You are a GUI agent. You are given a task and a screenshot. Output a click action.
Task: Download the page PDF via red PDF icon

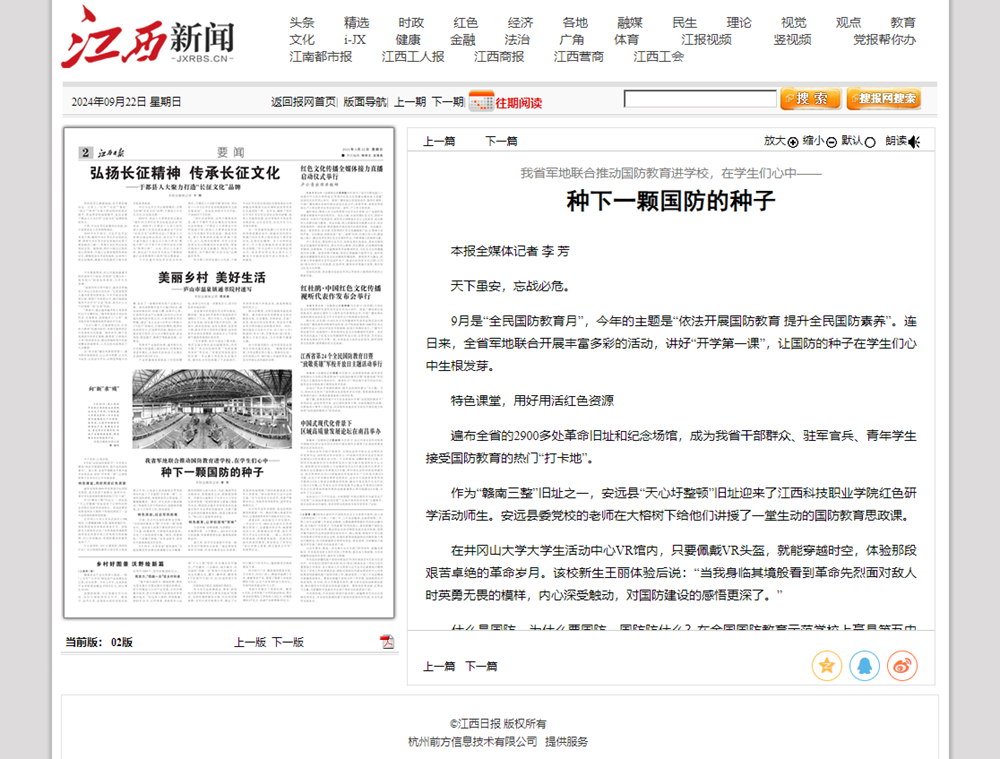[x=387, y=642]
